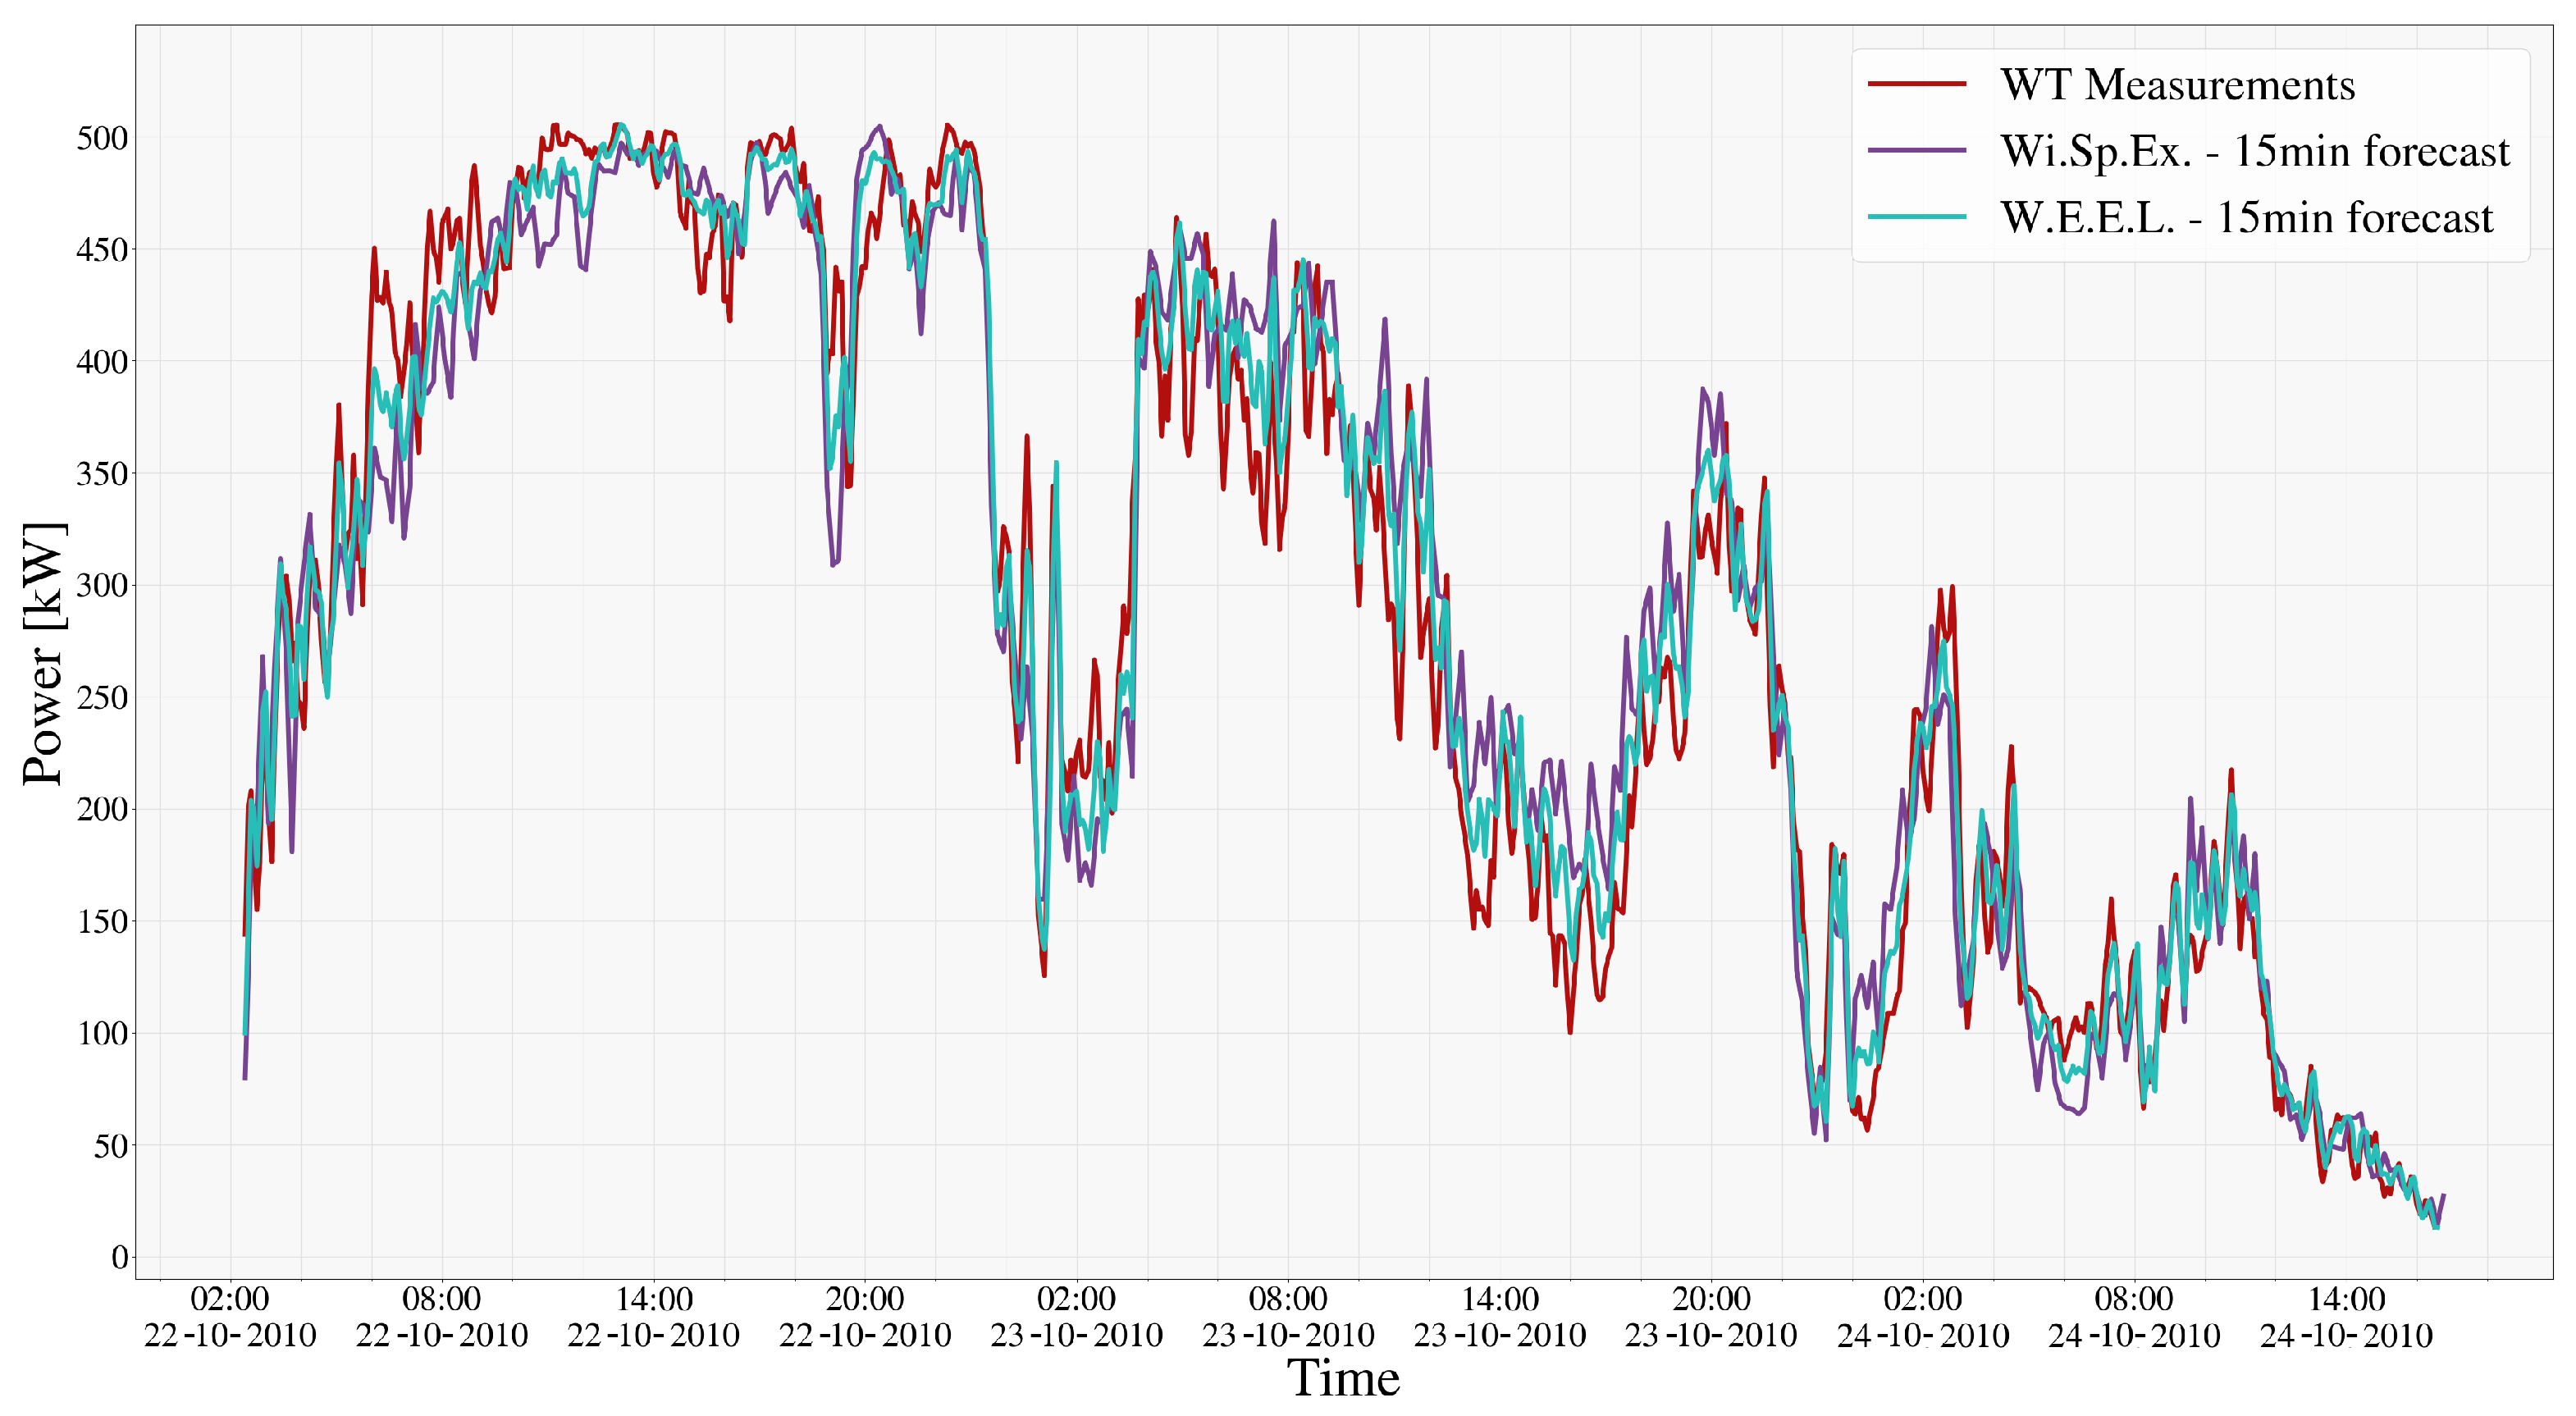
Task: Click the 08:00 23-10-2010 time label
Action: point(1288,1317)
